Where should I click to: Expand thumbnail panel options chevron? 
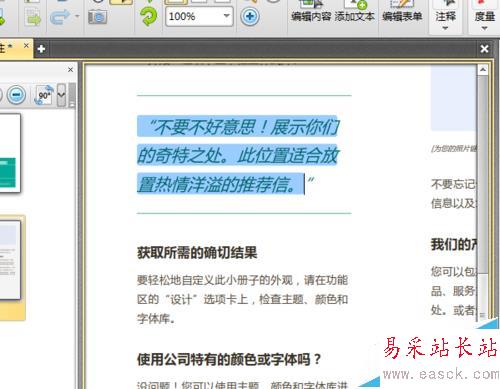(61, 95)
